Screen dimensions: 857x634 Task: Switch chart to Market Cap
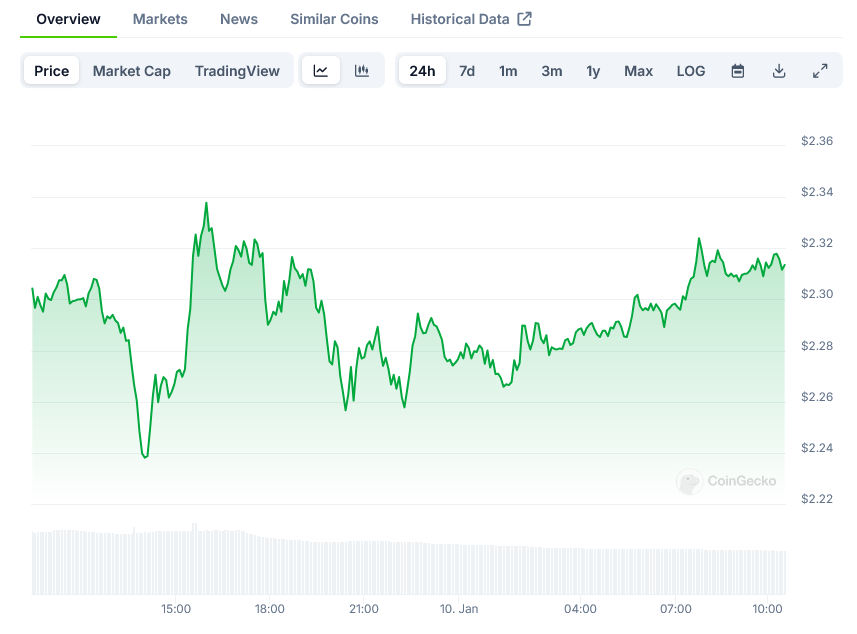coord(132,71)
